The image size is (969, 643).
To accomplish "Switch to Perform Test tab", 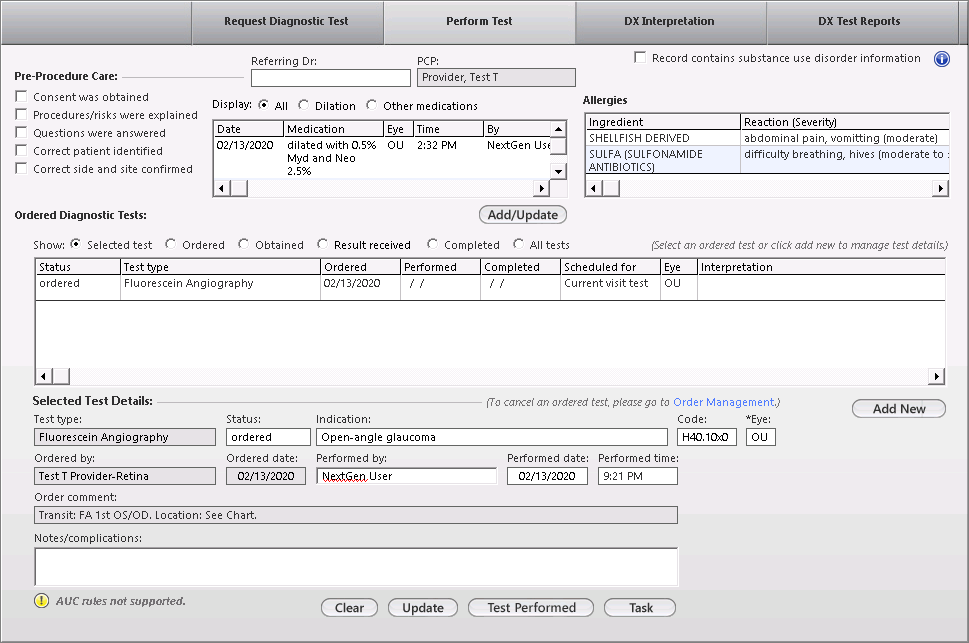I will click(480, 22).
